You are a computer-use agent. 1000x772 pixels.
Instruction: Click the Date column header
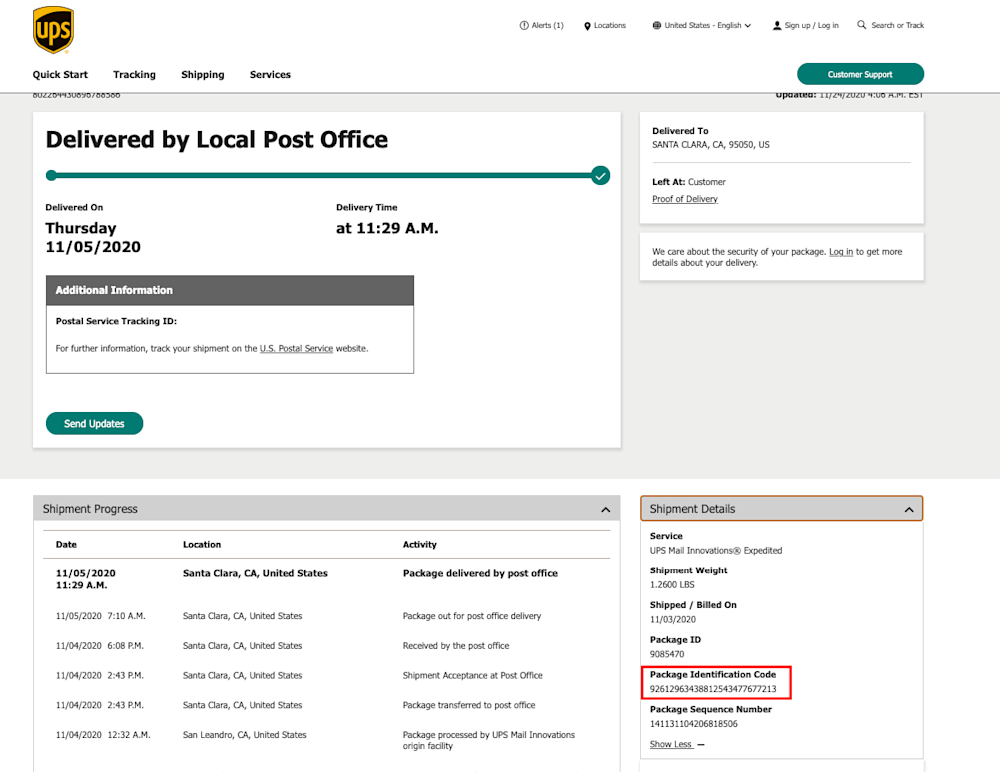pyautogui.click(x=66, y=545)
